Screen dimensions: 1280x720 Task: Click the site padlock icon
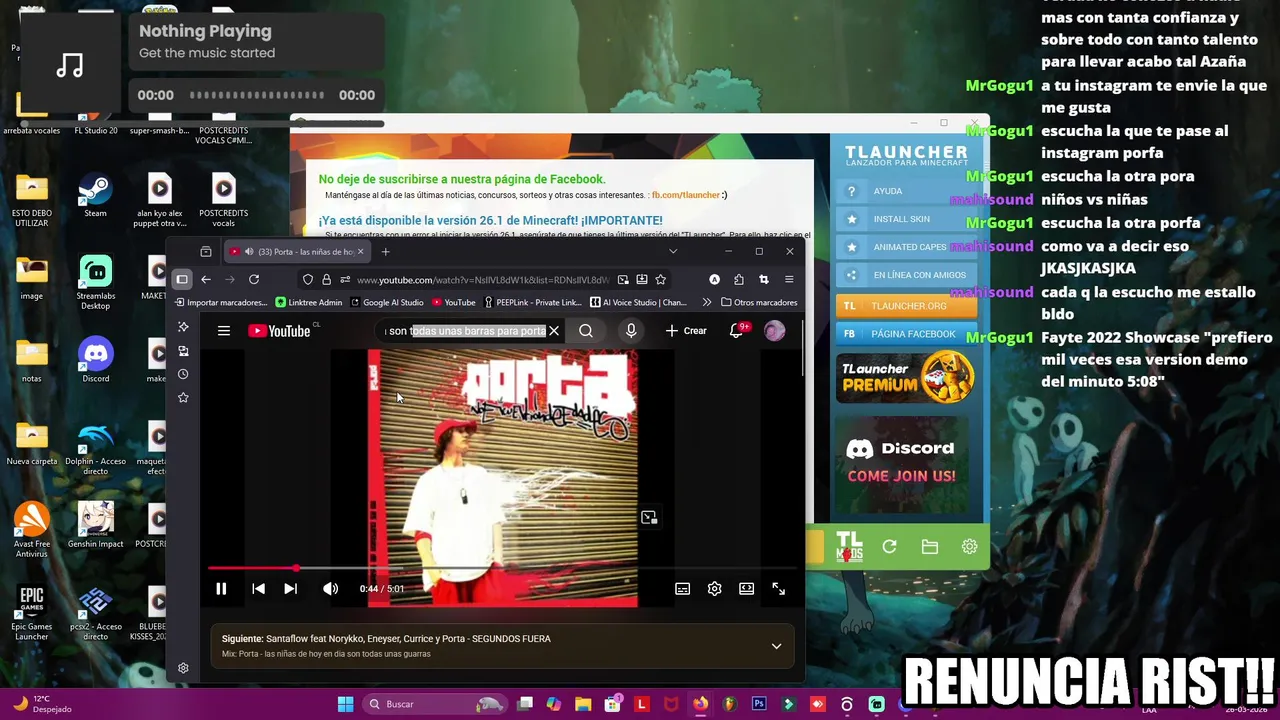[x=326, y=280]
